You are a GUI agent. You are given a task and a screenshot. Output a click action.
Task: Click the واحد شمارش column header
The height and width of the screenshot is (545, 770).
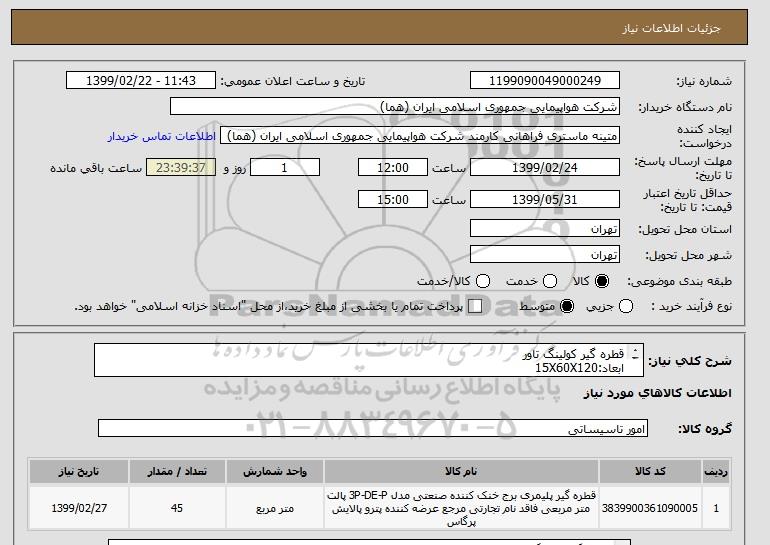pyautogui.click(x=275, y=471)
